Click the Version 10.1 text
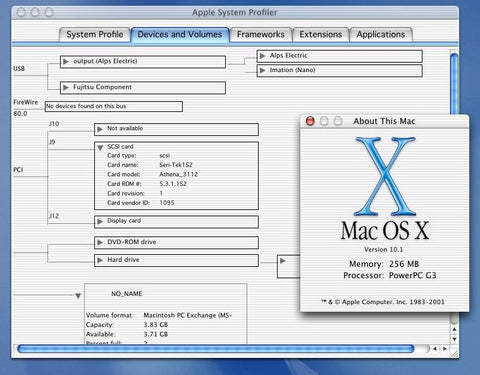 383,249
